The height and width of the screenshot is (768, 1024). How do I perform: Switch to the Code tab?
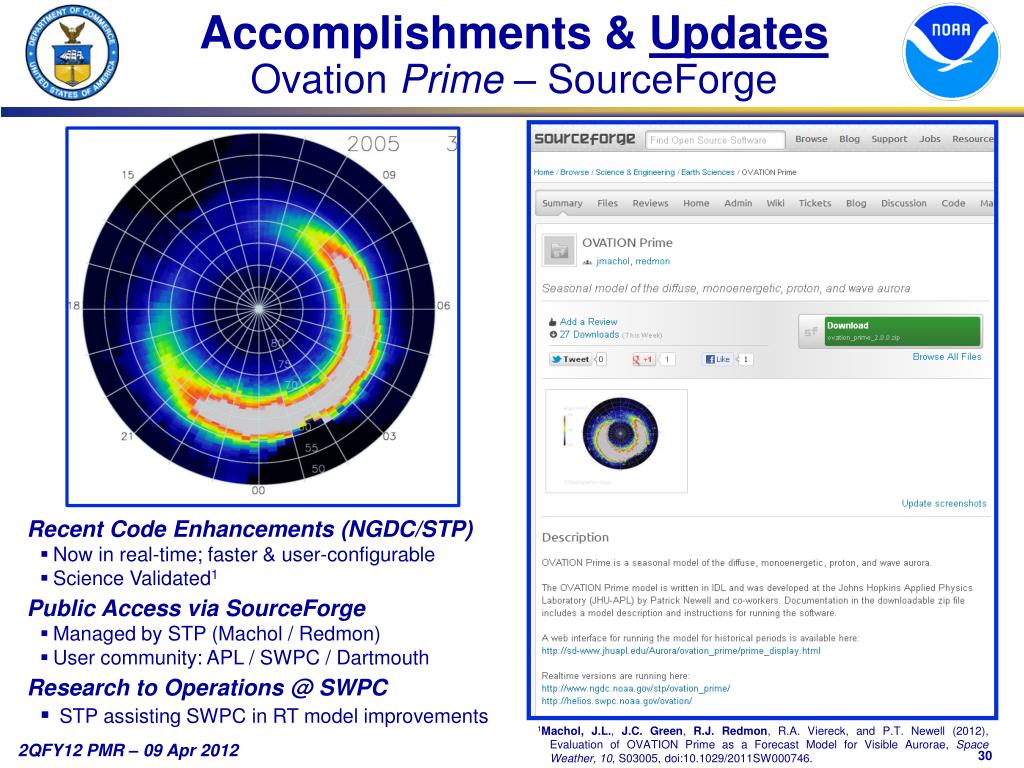click(953, 203)
